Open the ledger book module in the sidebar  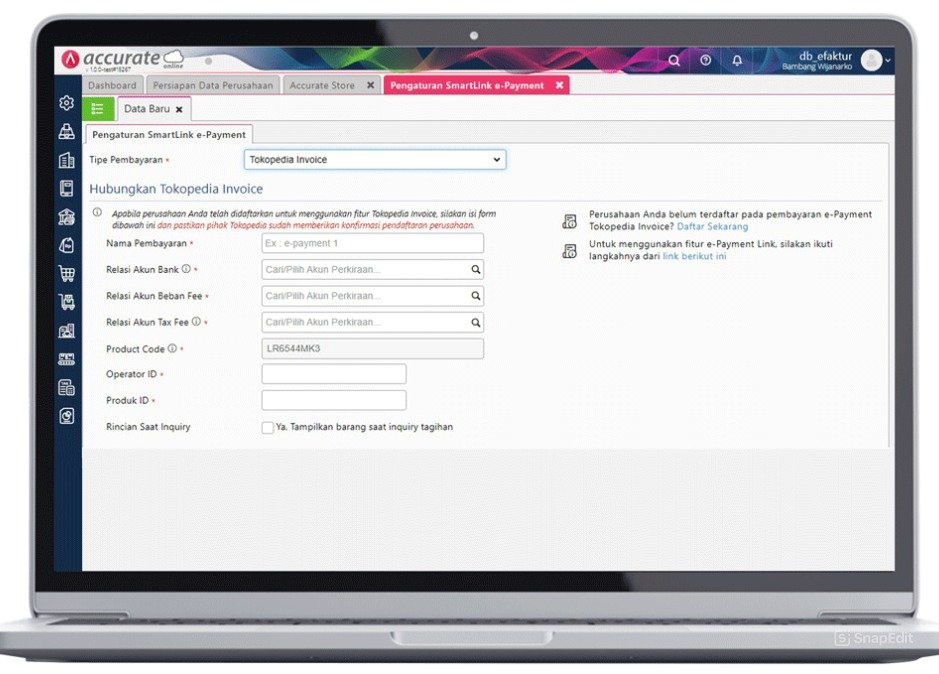(x=66, y=188)
